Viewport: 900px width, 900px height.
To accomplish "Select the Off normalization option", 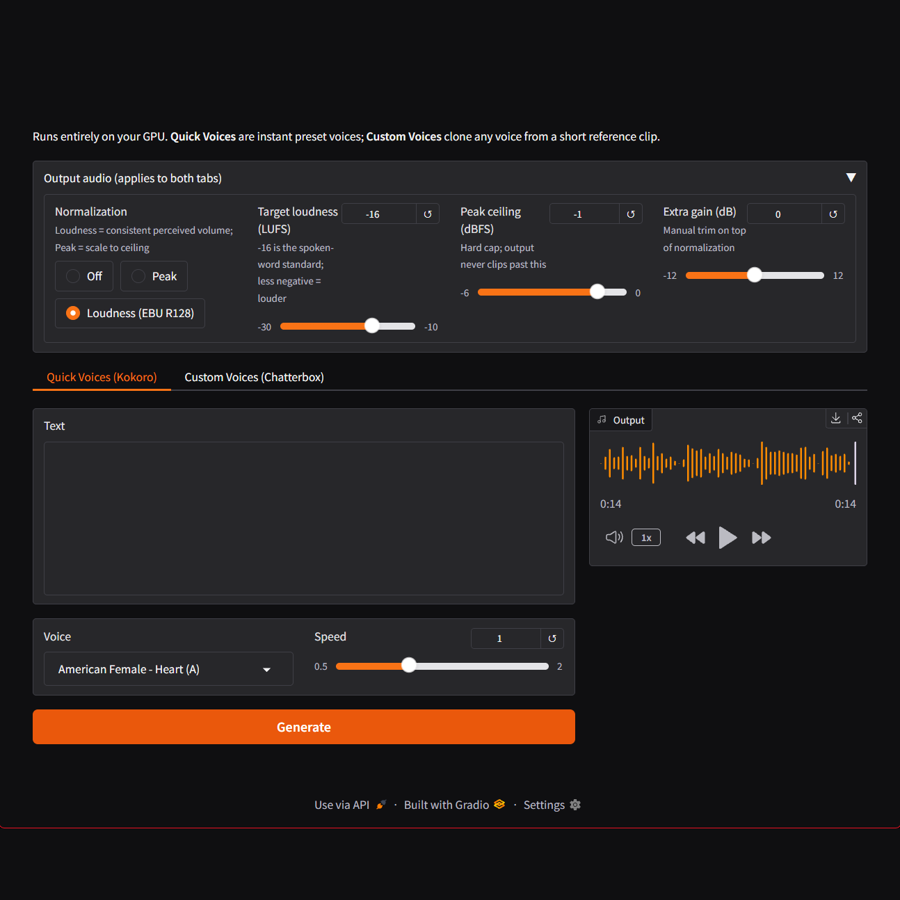I will click(x=84, y=276).
